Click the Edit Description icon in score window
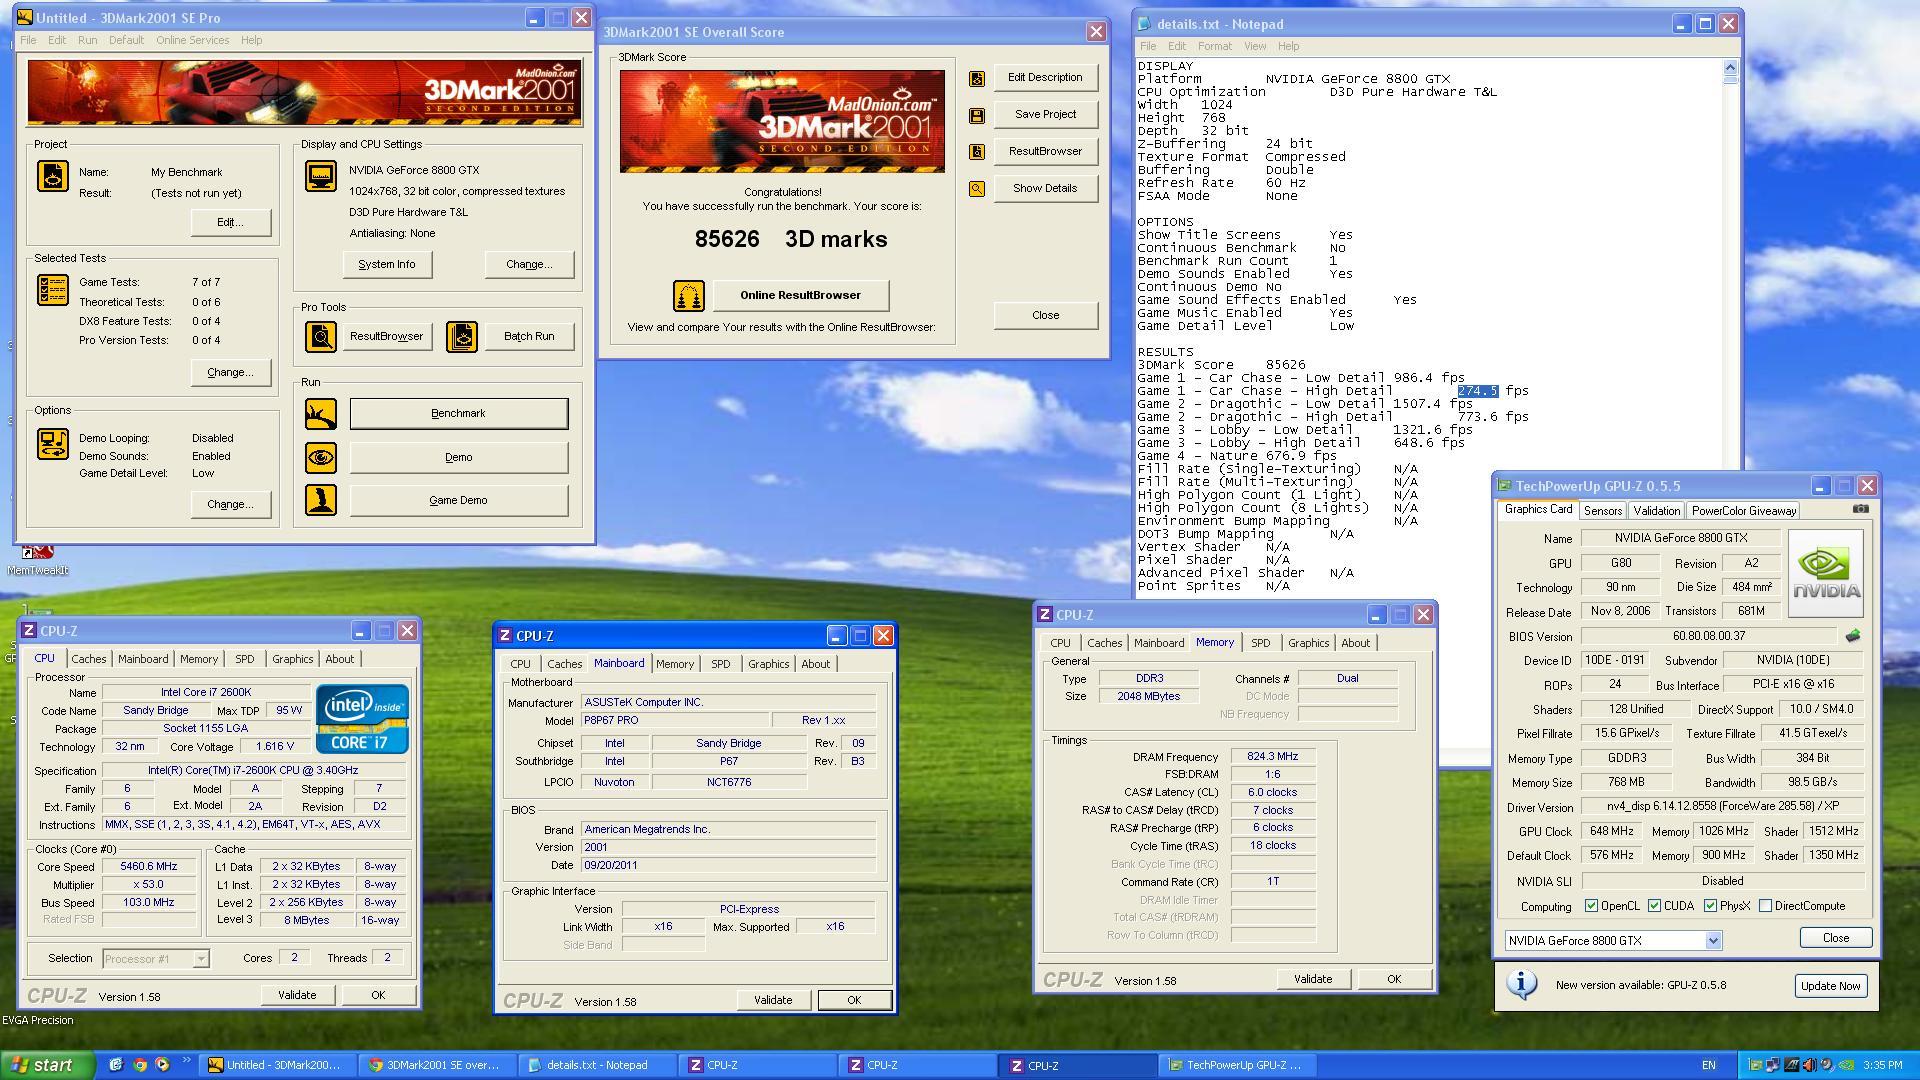 click(x=977, y=78)
